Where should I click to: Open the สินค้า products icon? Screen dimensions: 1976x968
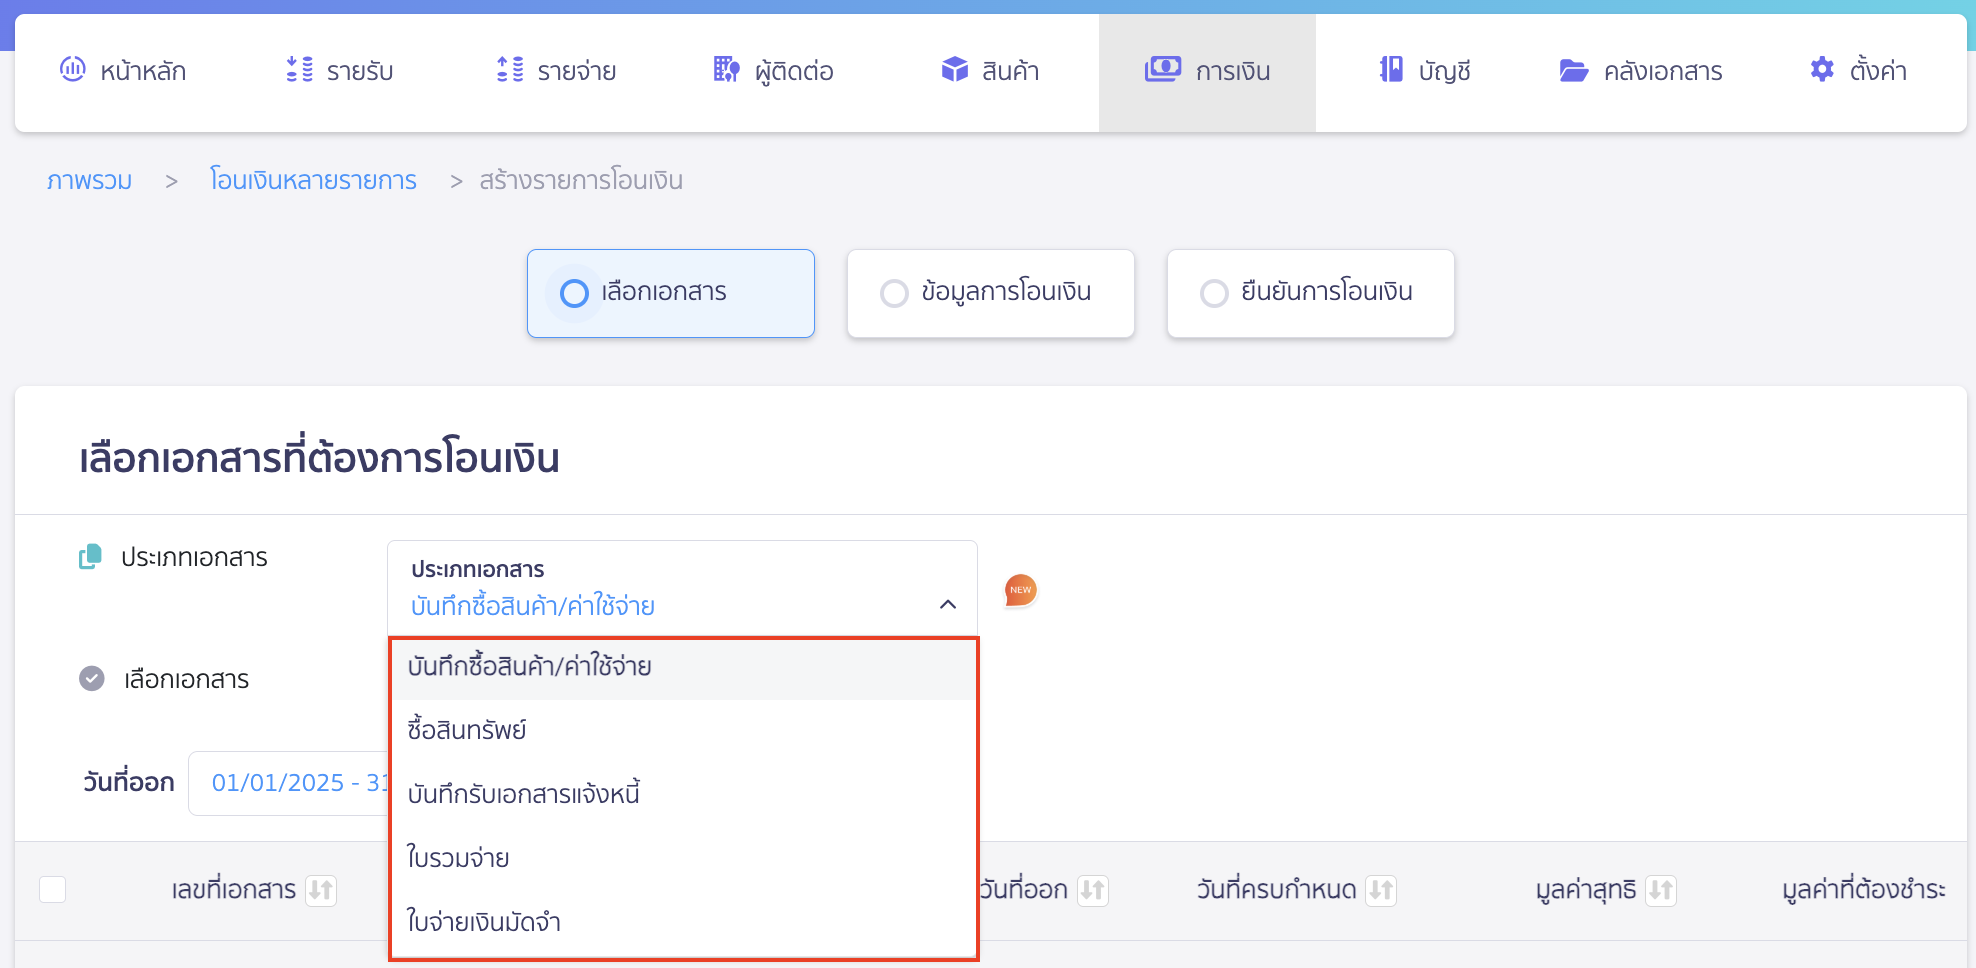click(952, 70)
